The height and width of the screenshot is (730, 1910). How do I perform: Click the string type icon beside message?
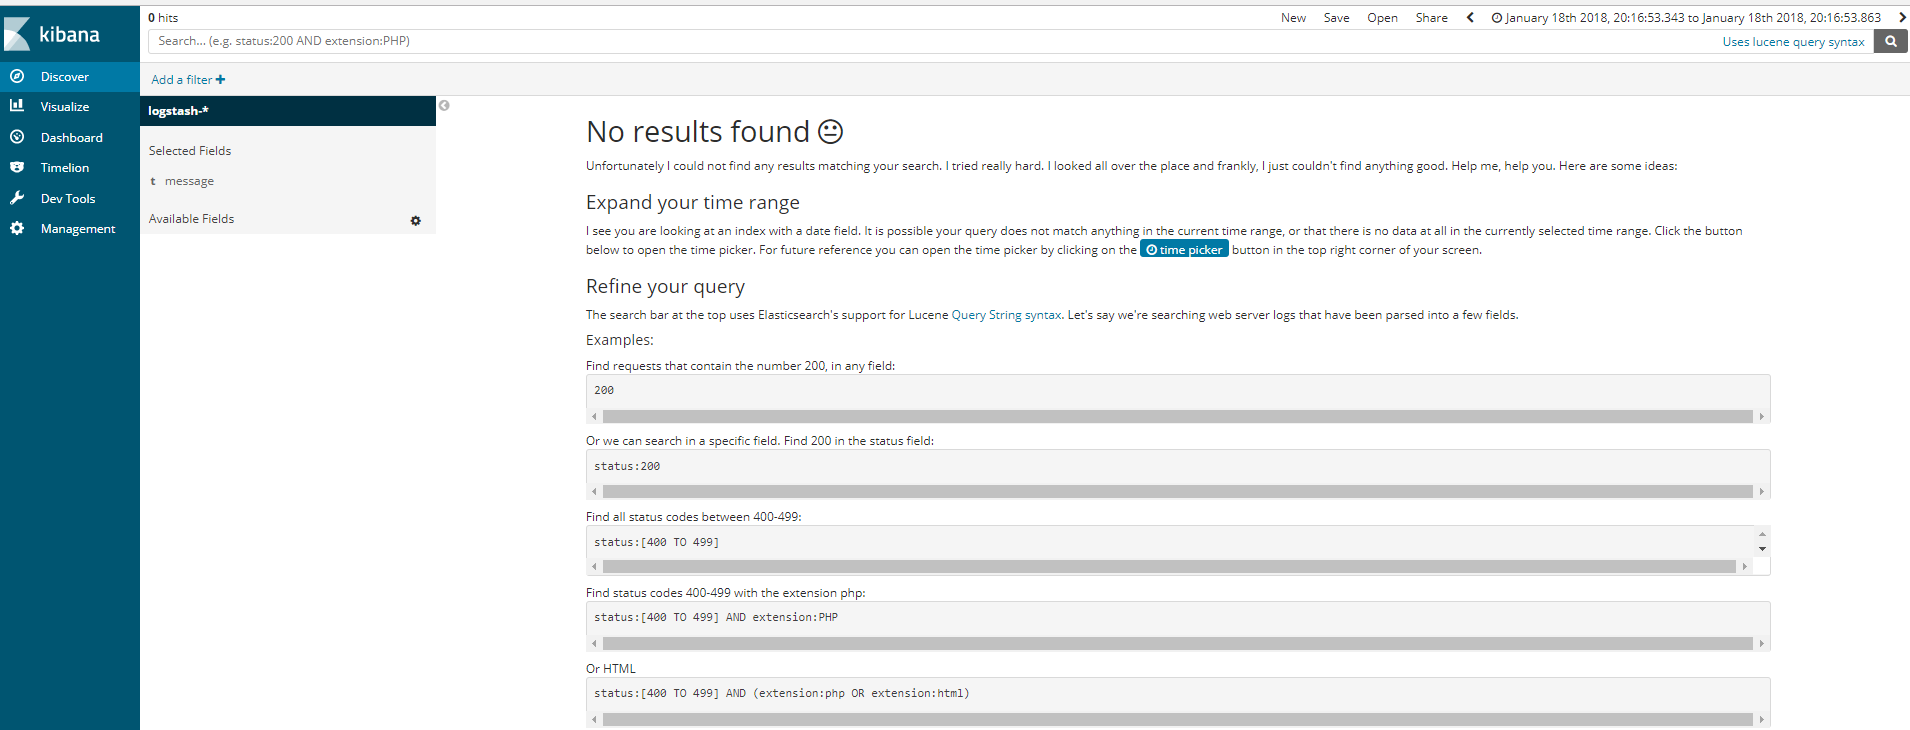pyautogui.click(x=153, y=181)
